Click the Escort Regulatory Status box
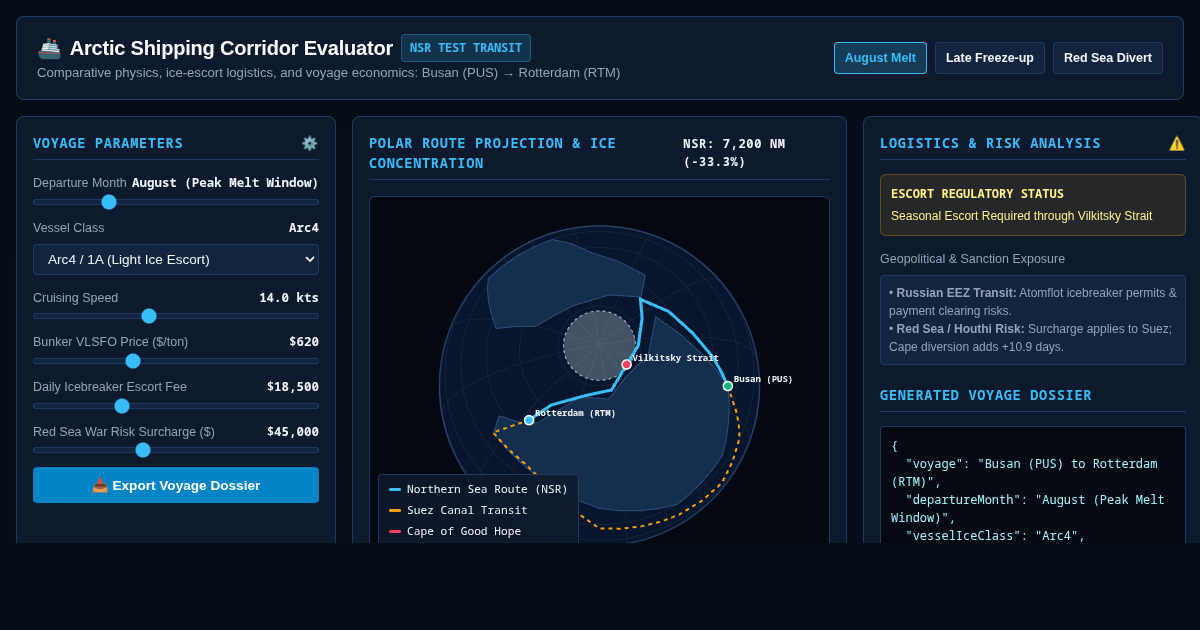 point(1033,205)
